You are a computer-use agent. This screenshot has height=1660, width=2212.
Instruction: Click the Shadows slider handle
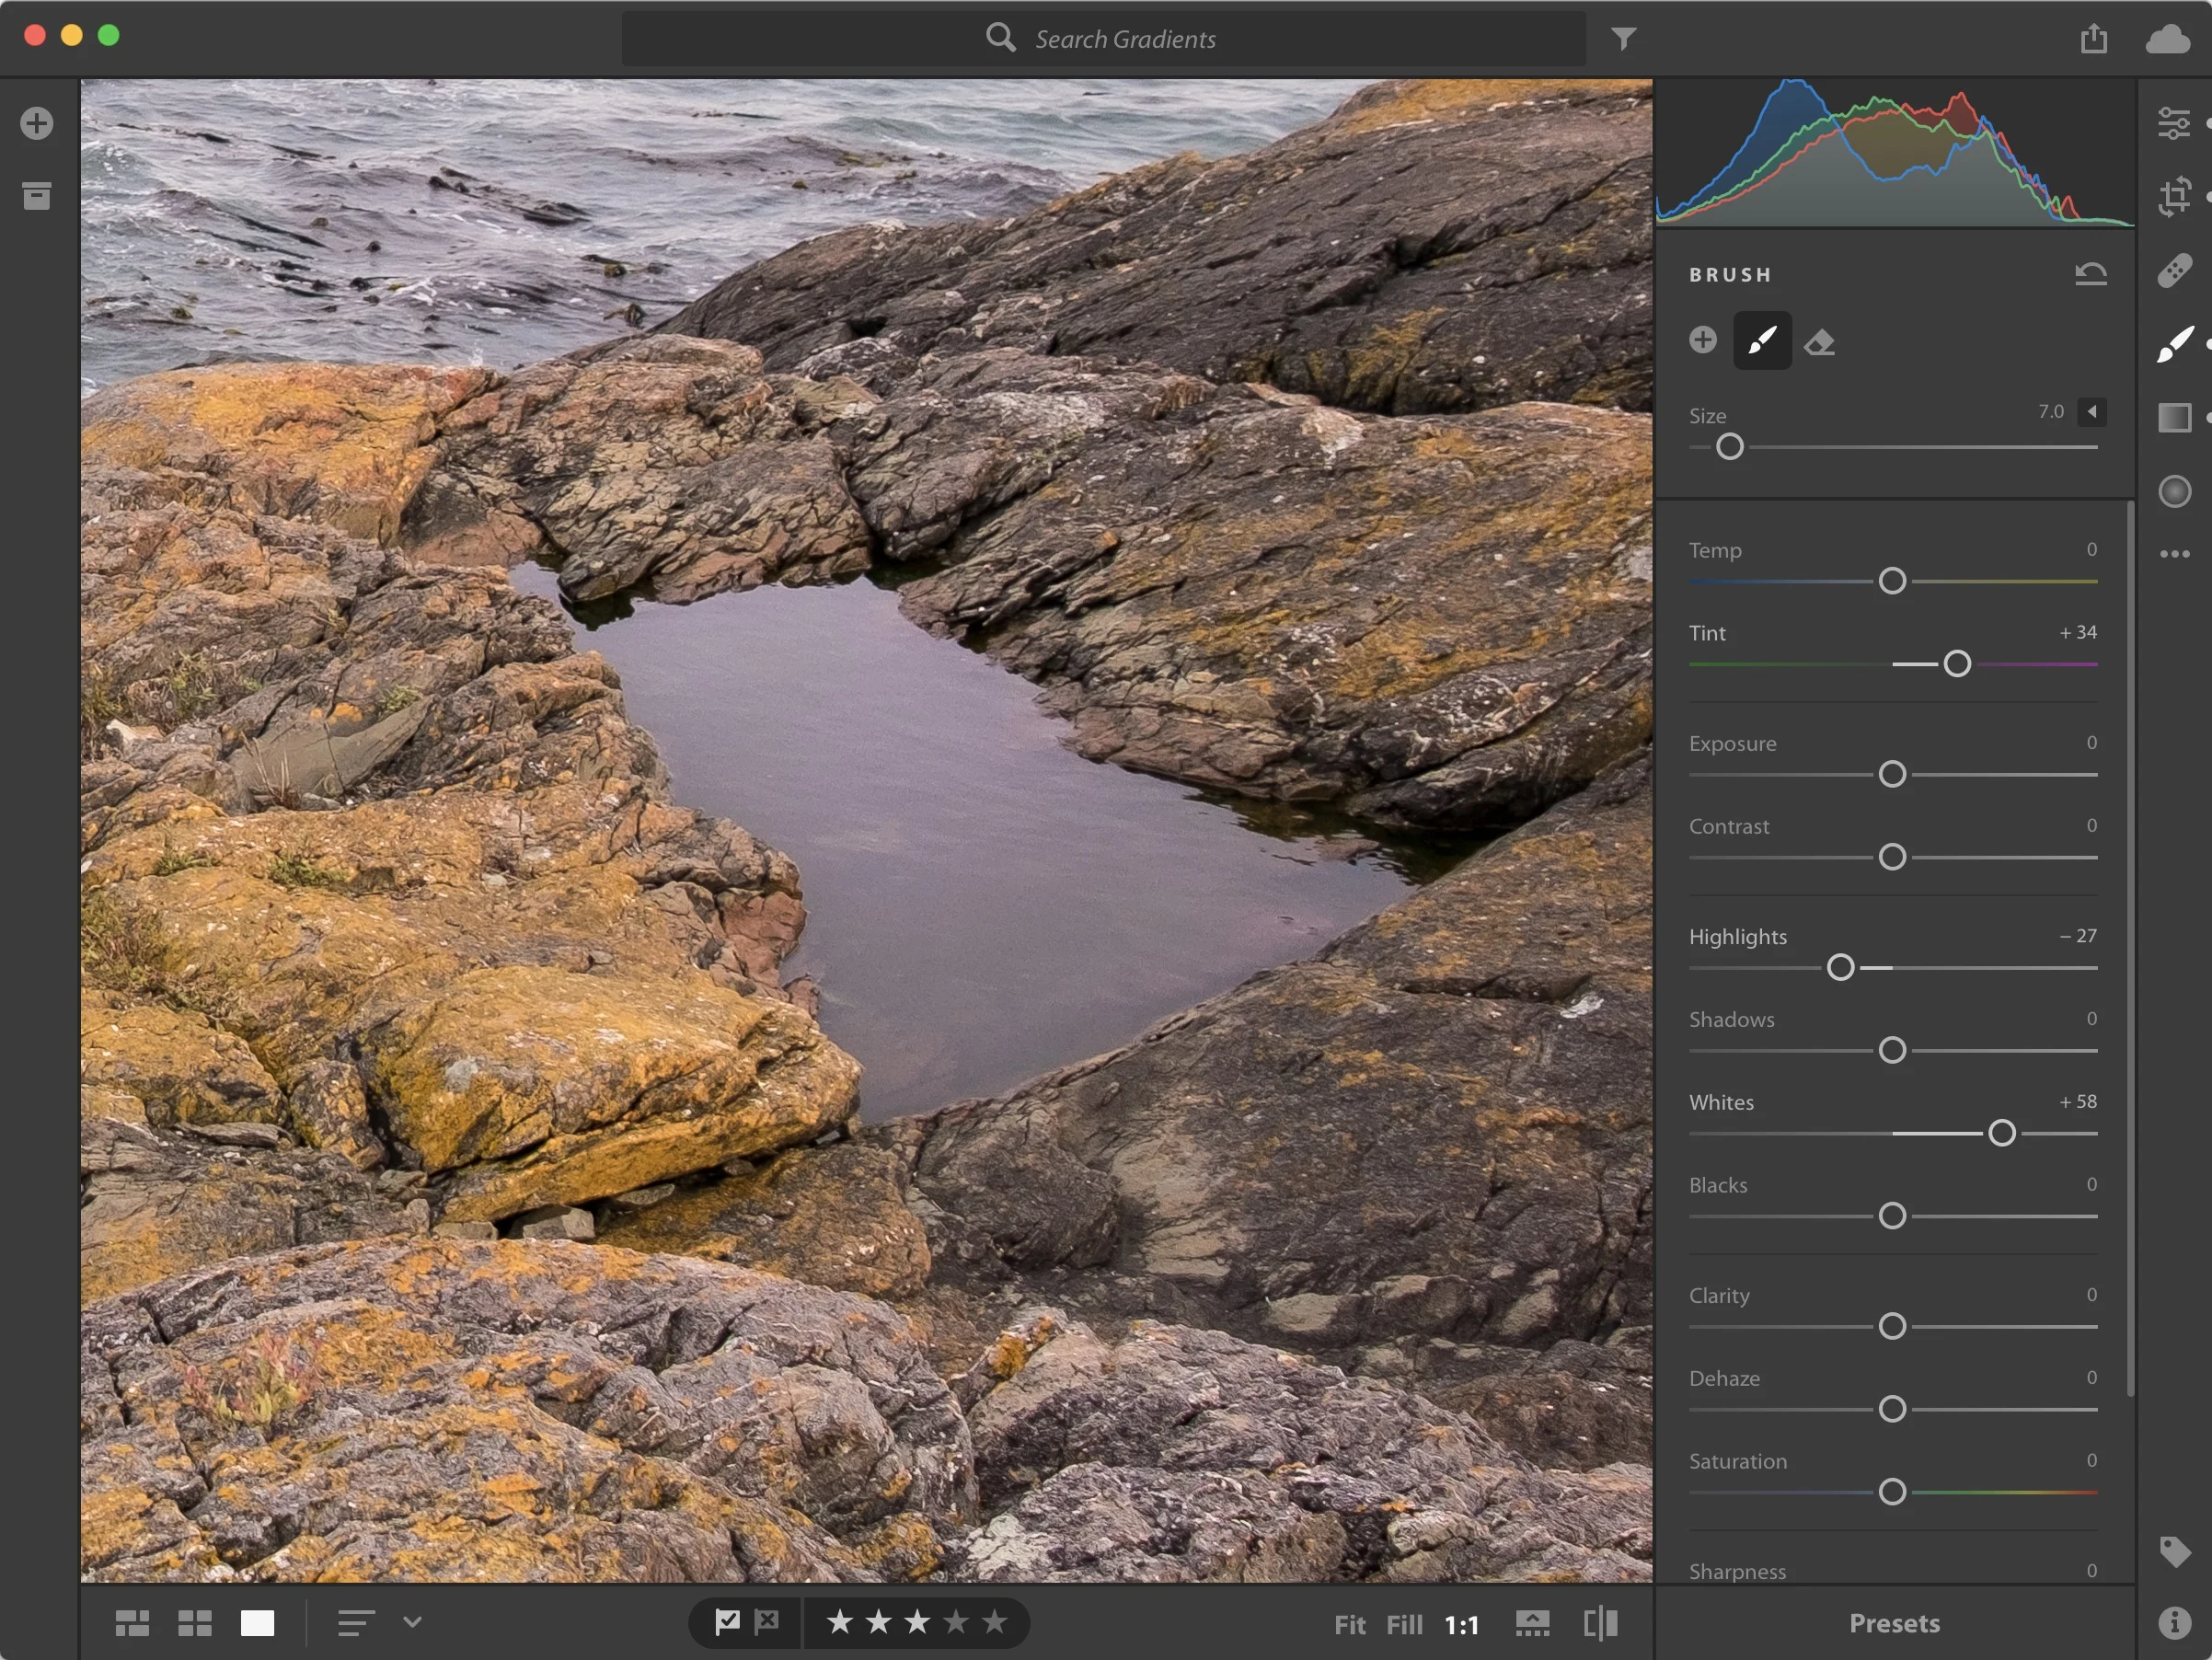1892,1050
